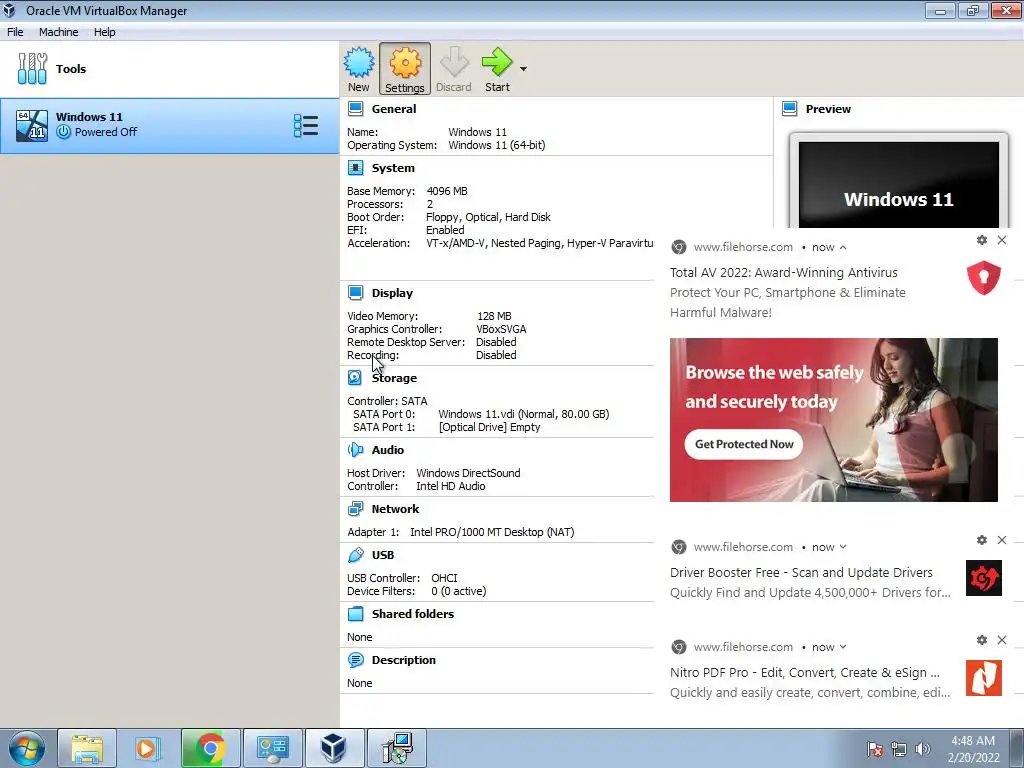Open the Start button dropdown arrow
The width and height of the screenshot is (1024, 768).
click(523, 69)
